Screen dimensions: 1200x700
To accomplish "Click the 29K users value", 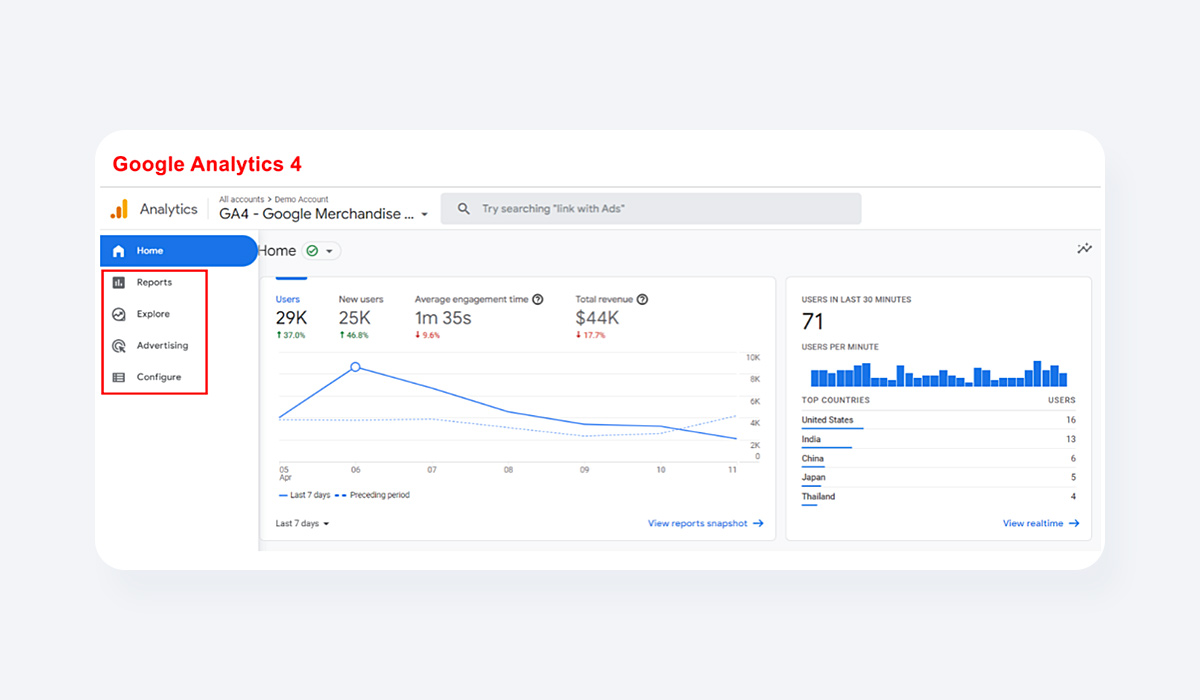I will click(291, 318).
